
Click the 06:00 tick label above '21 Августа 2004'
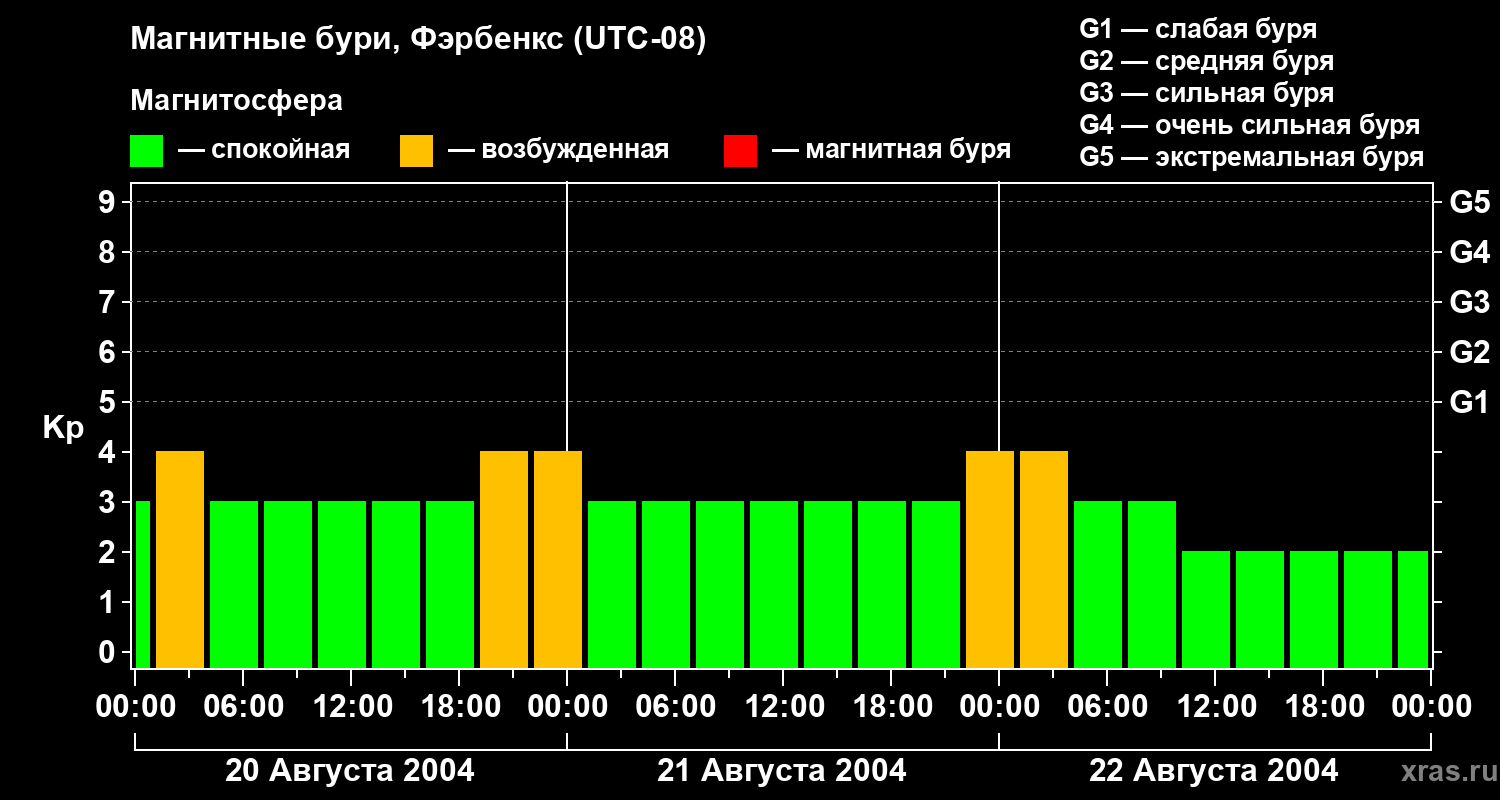(x=675, y=707)
